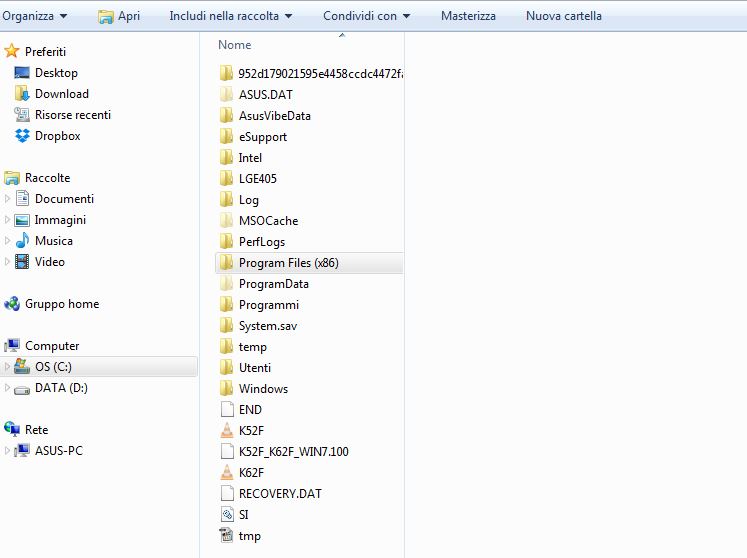Open the Includi nella raccolta dropdown

(231, 16)
